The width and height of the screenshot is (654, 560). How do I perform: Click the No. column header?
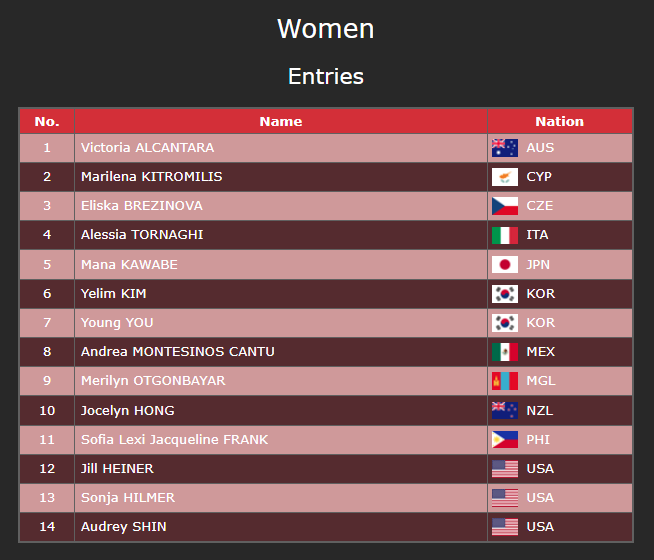47,121
